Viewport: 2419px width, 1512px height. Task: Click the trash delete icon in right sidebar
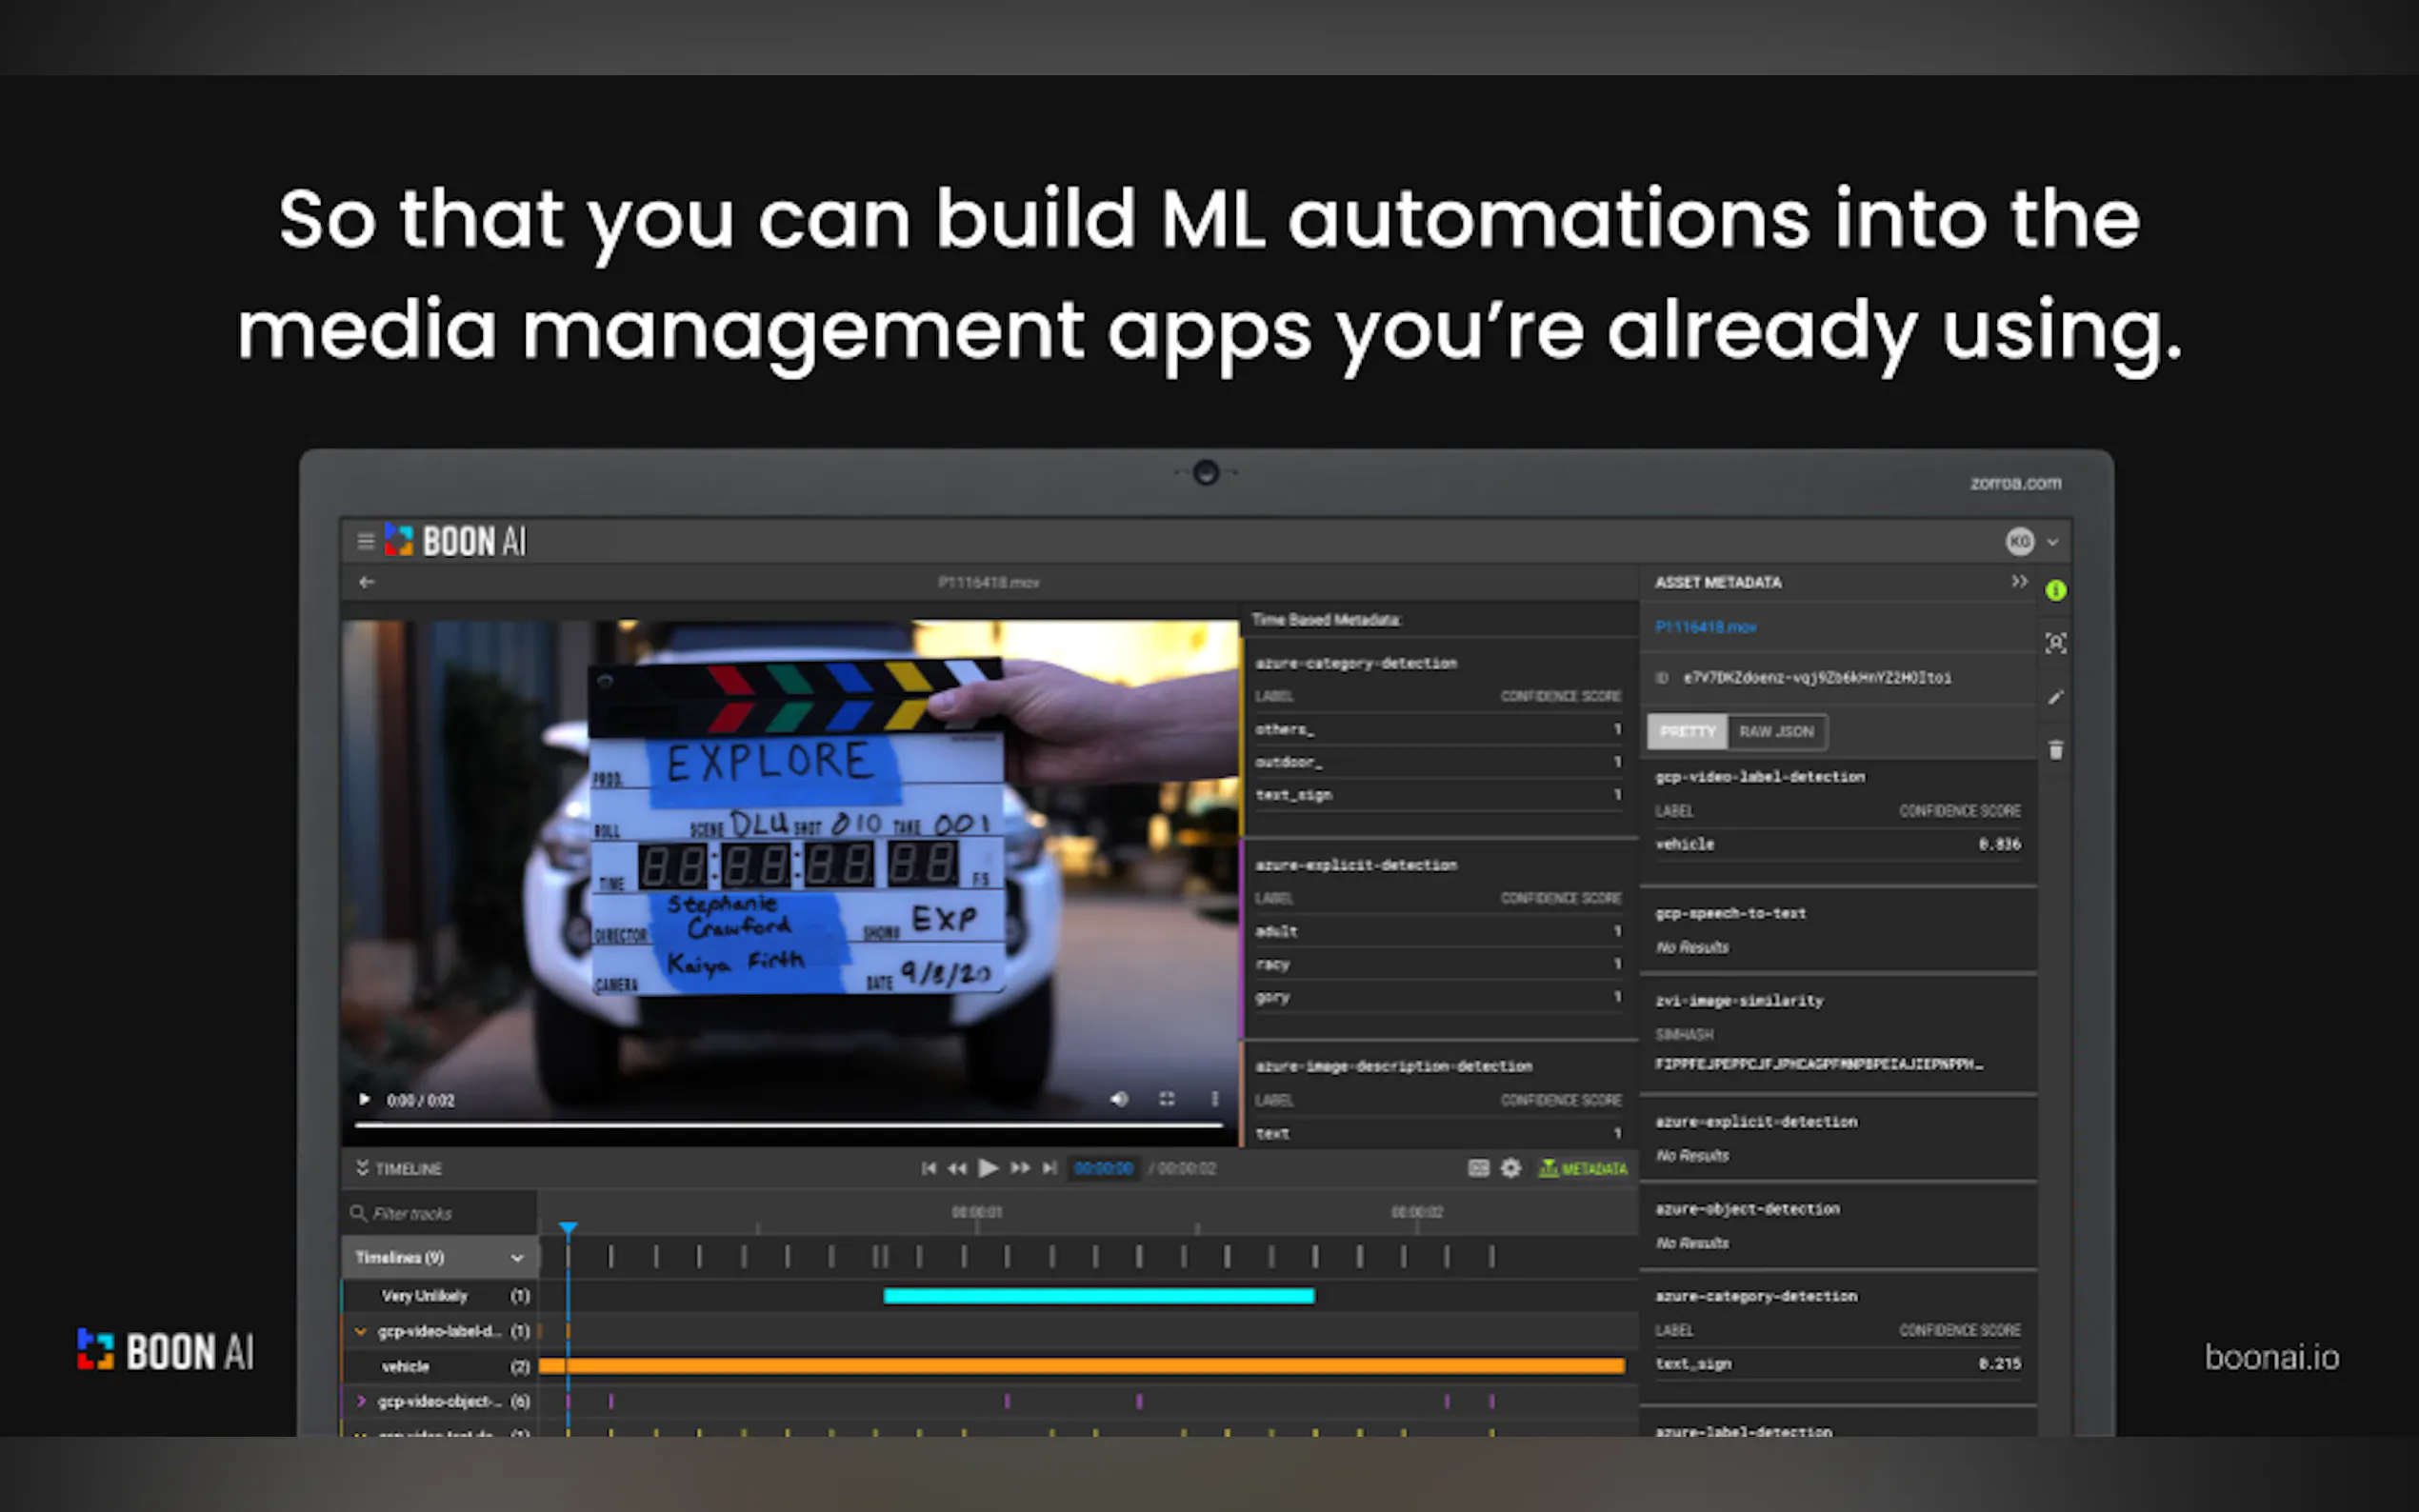click(x=2055, y=750)
